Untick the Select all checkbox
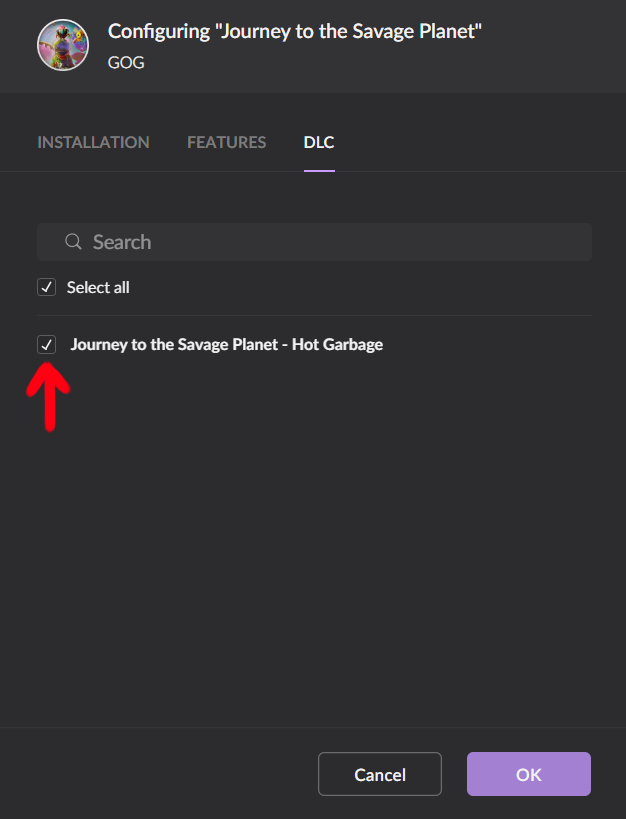The image size is (626, 819). pos(47,287)
